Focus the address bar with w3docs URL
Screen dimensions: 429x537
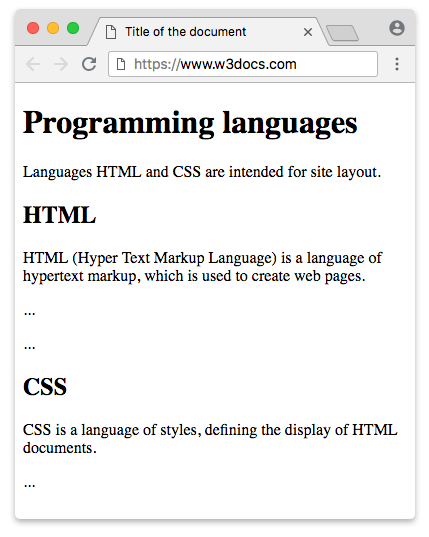[243, 64]
